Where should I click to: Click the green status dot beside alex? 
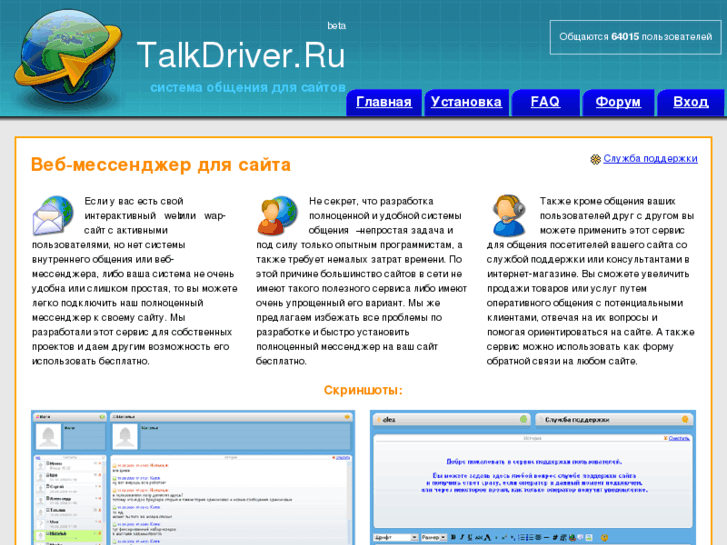coord(523,419)
